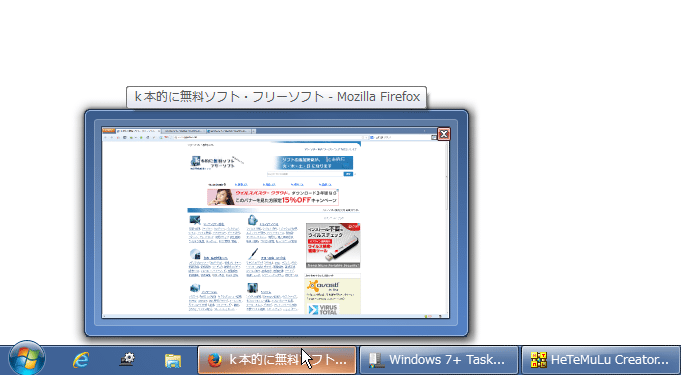Click the site logo at page top left
Screen dimensions: 681x375
pos(213,163)
